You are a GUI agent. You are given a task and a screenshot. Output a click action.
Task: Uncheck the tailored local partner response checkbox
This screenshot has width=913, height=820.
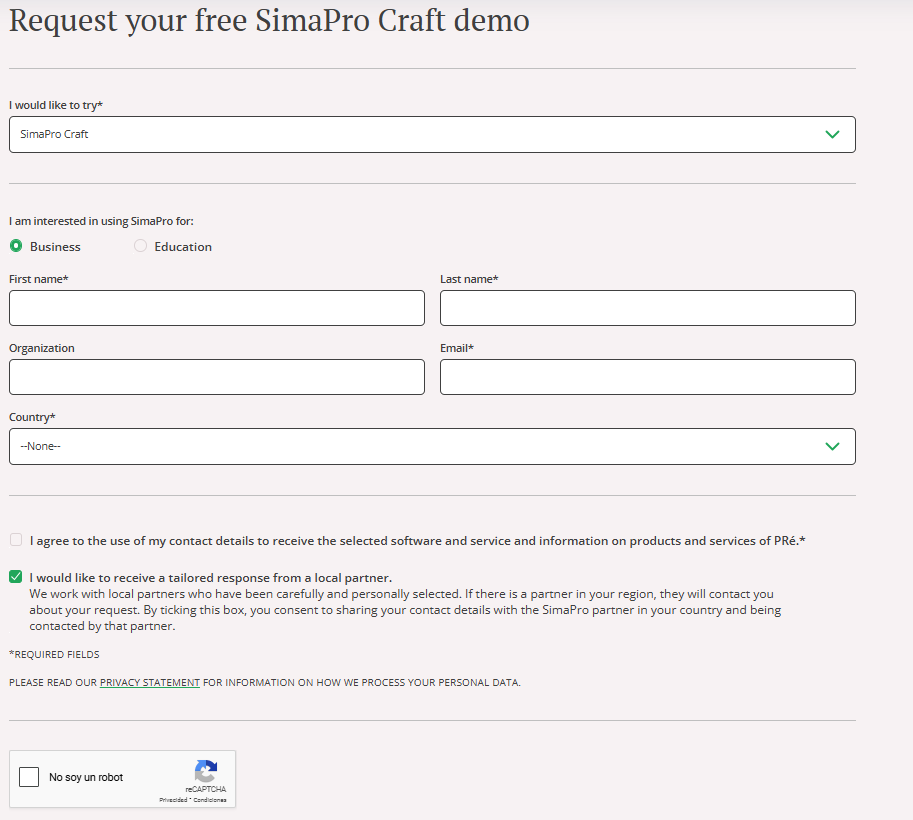pyautogui.click(x=16, y=577)
